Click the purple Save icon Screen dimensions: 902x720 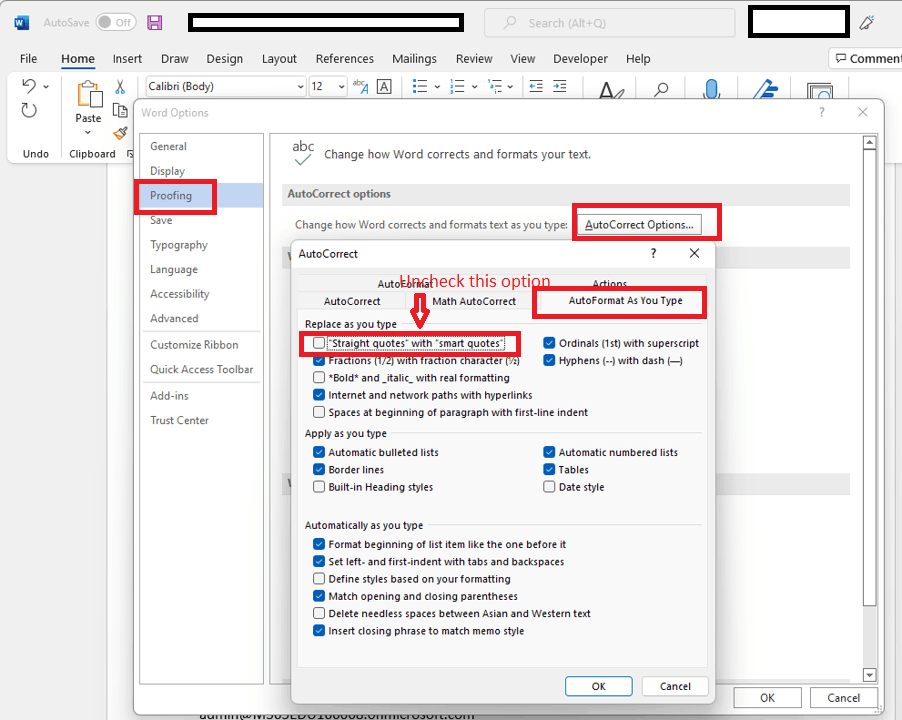(x=154, y=23)
